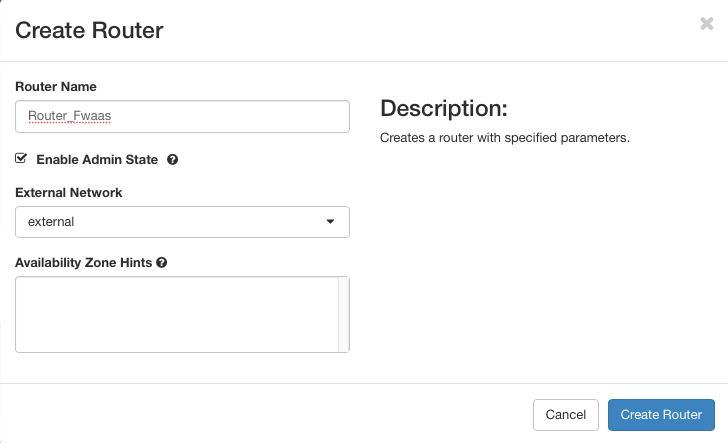Click help icon beside Enable Admin State
Screen dimensions: 728x443
pos(172,159)
